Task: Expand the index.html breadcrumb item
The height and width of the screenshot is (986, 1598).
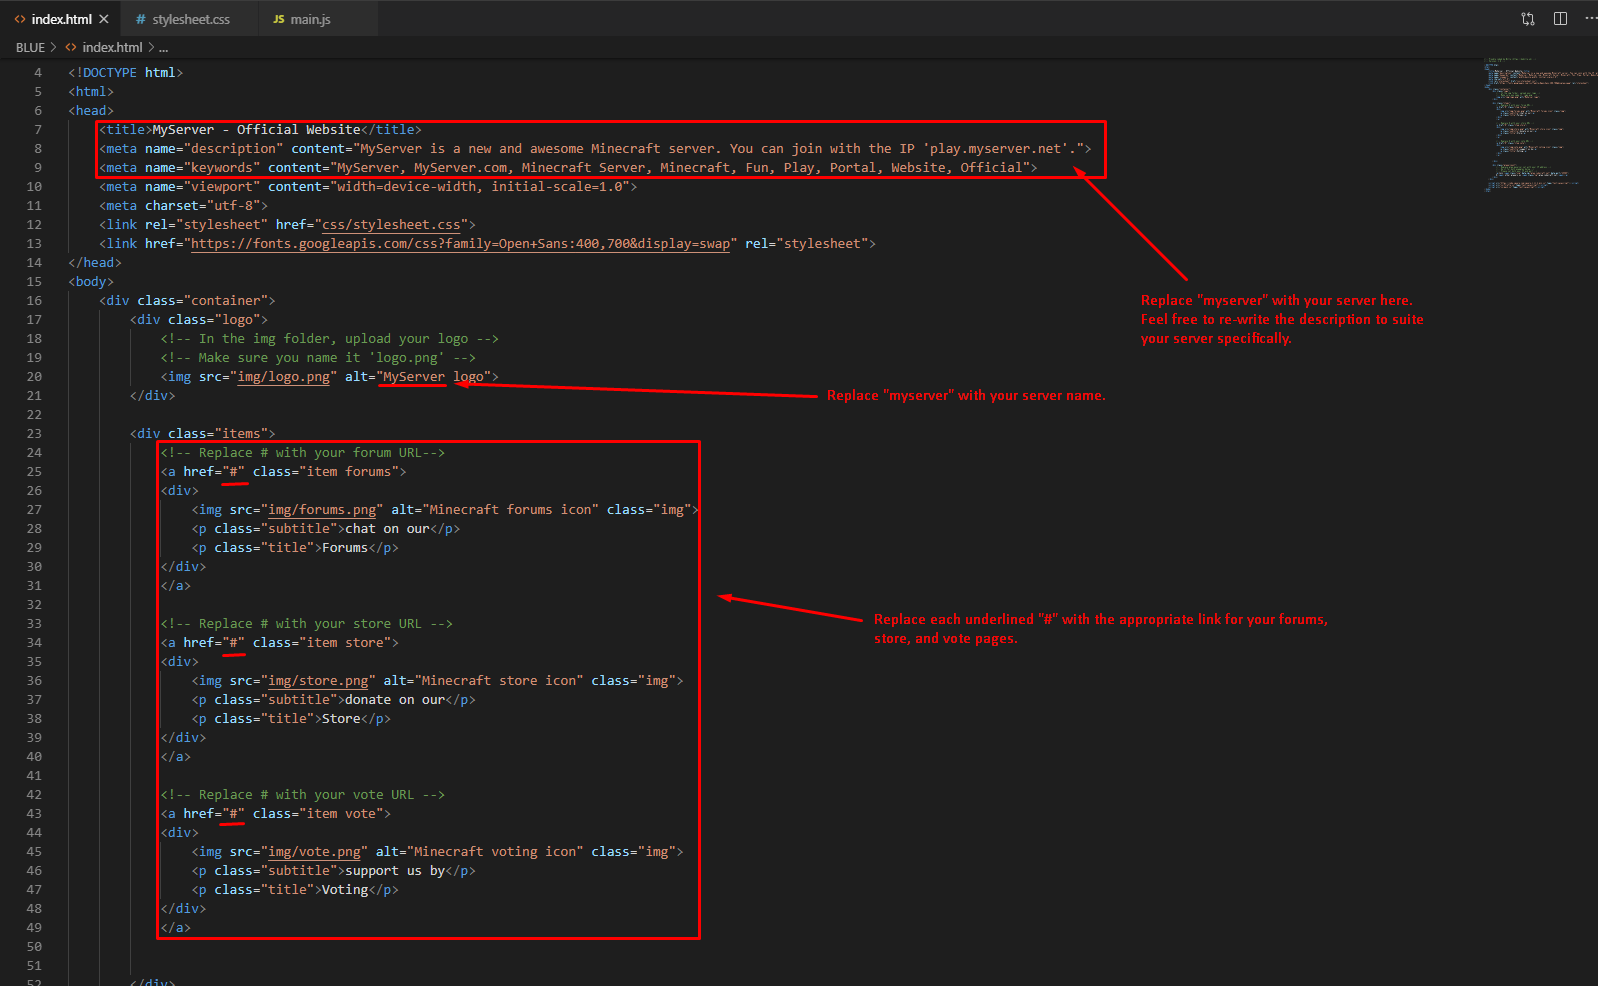Action: tap(112, 47)
